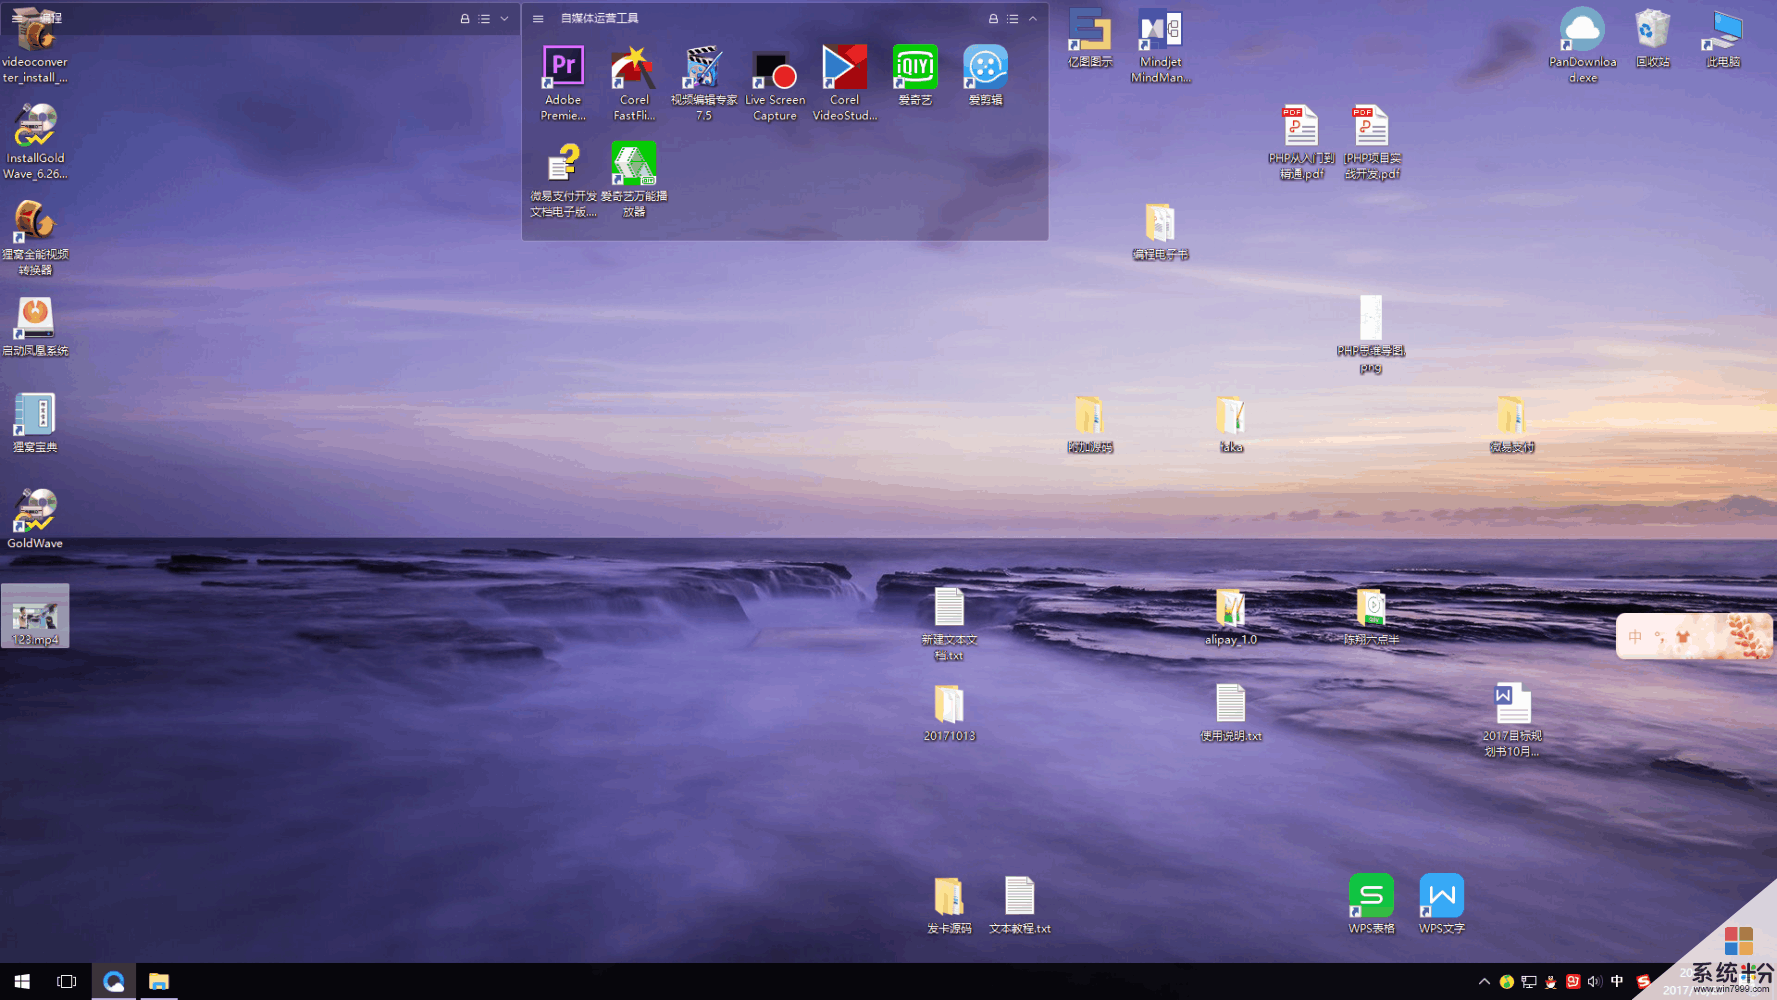Adjust volume via the speaker tray icon

tap(1594, 982)
